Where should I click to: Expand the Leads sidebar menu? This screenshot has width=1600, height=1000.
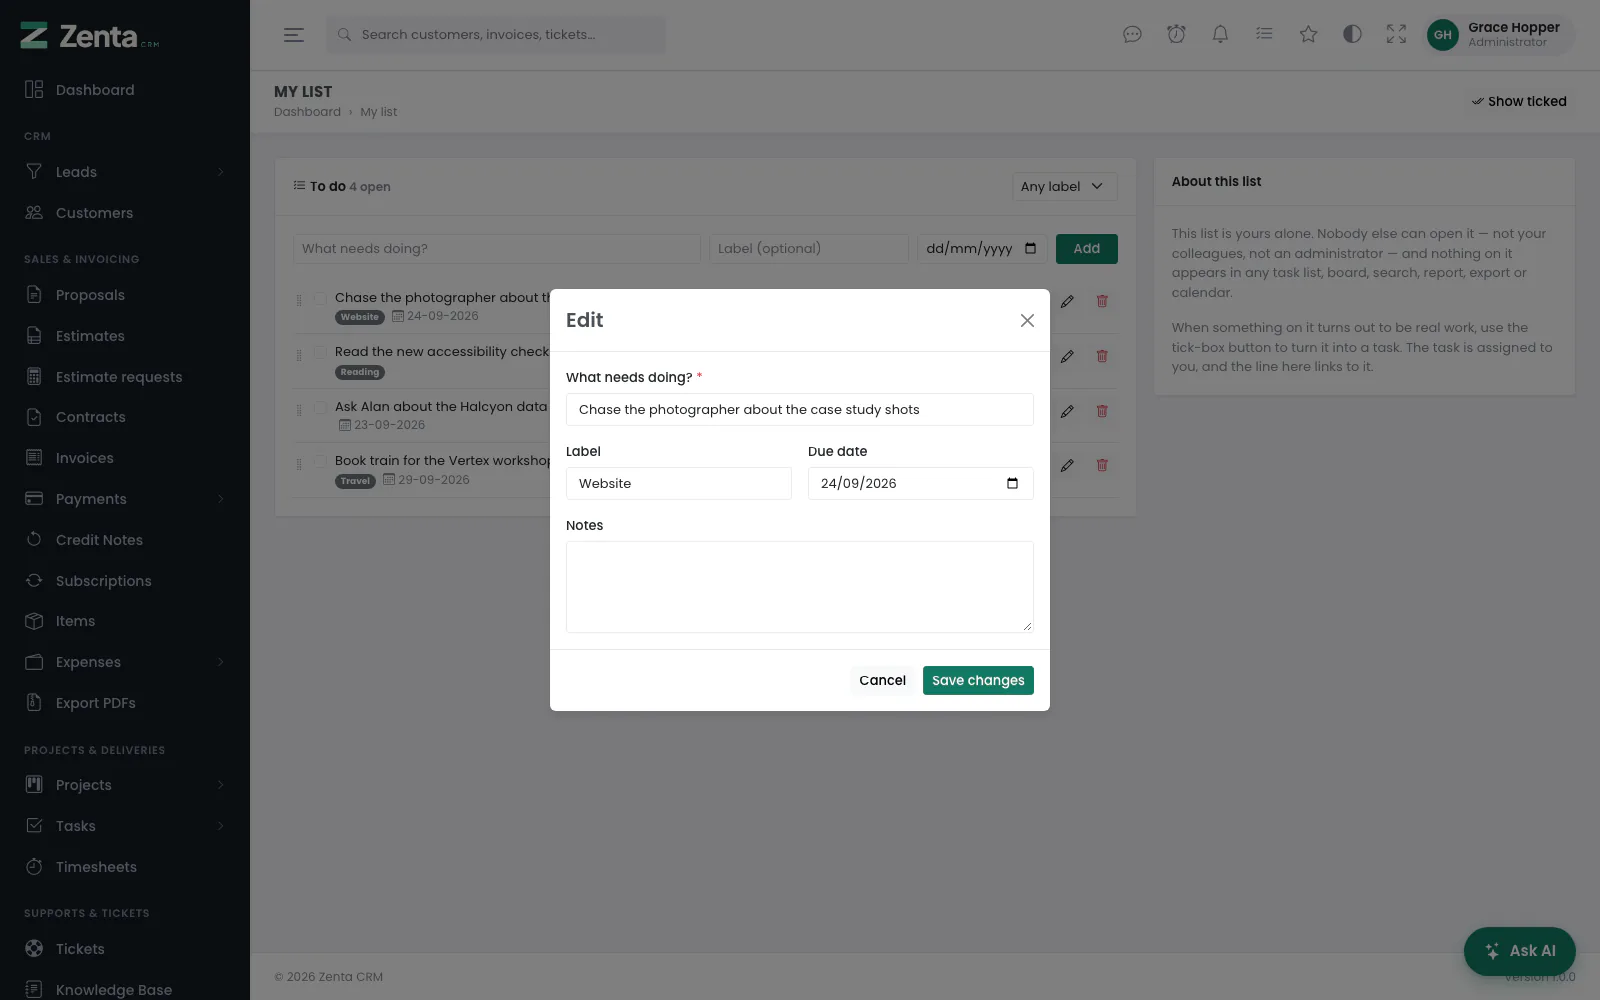125,172
